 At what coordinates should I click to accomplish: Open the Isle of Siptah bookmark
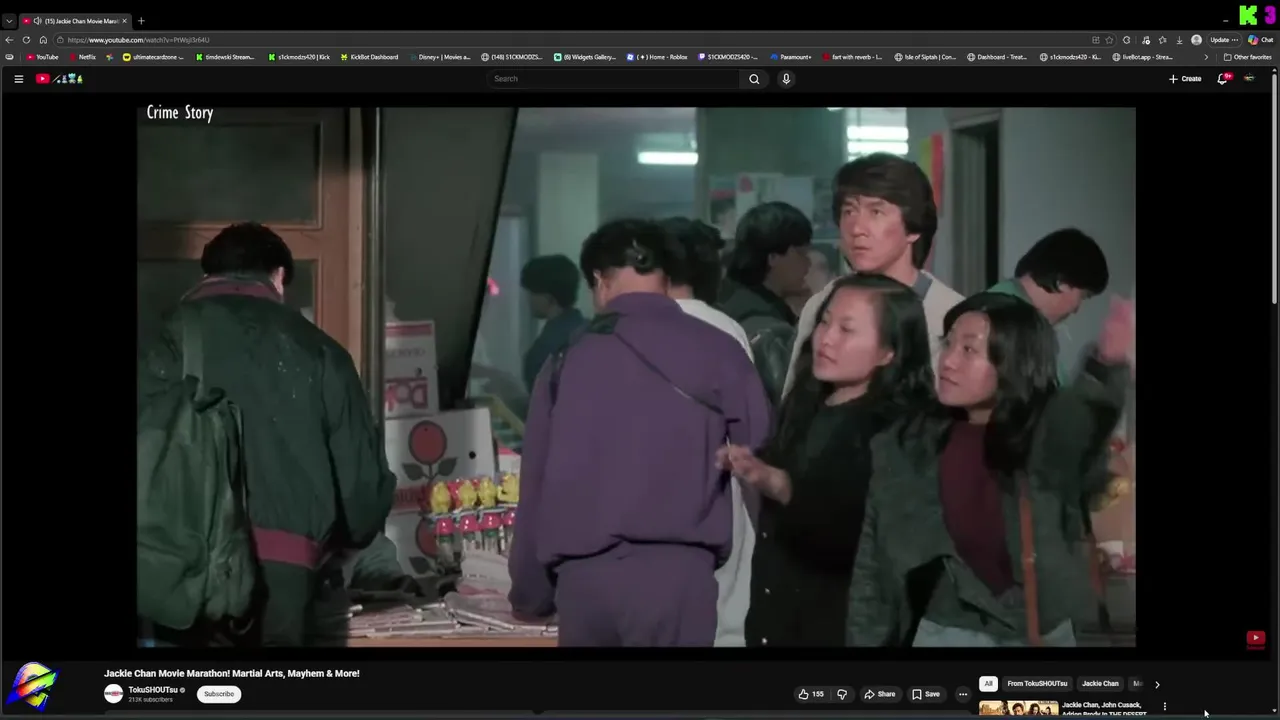tap(925, 57)
